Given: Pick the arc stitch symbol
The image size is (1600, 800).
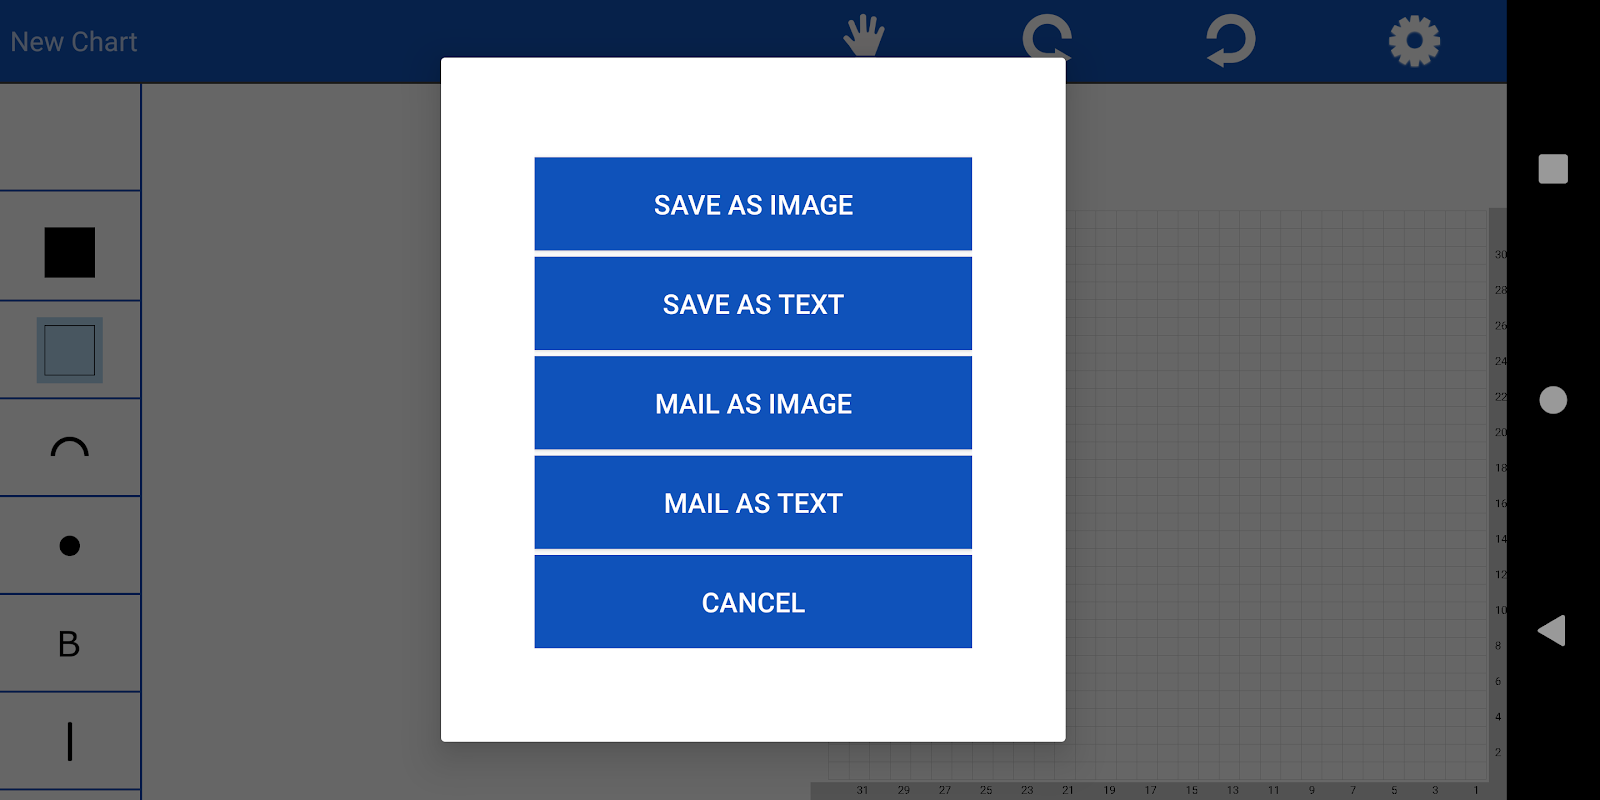Looking at the screenshot, I should 70,447.
